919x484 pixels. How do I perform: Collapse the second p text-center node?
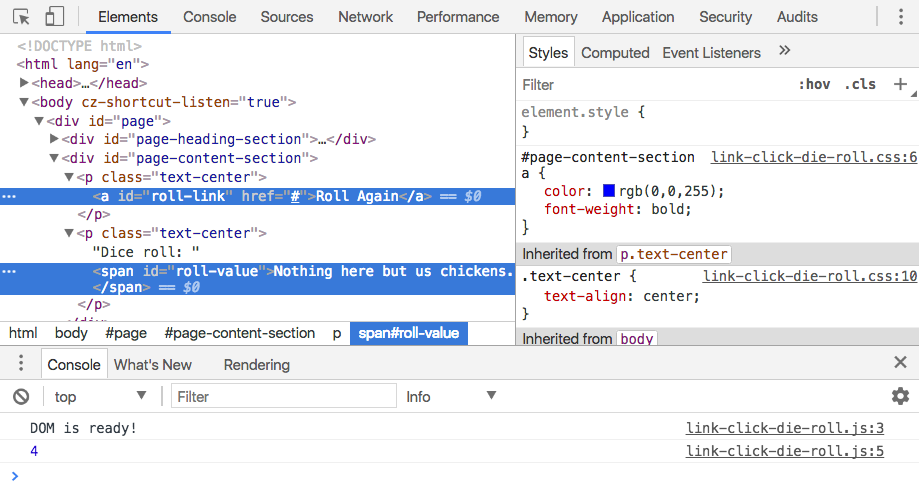coord(69,233)
